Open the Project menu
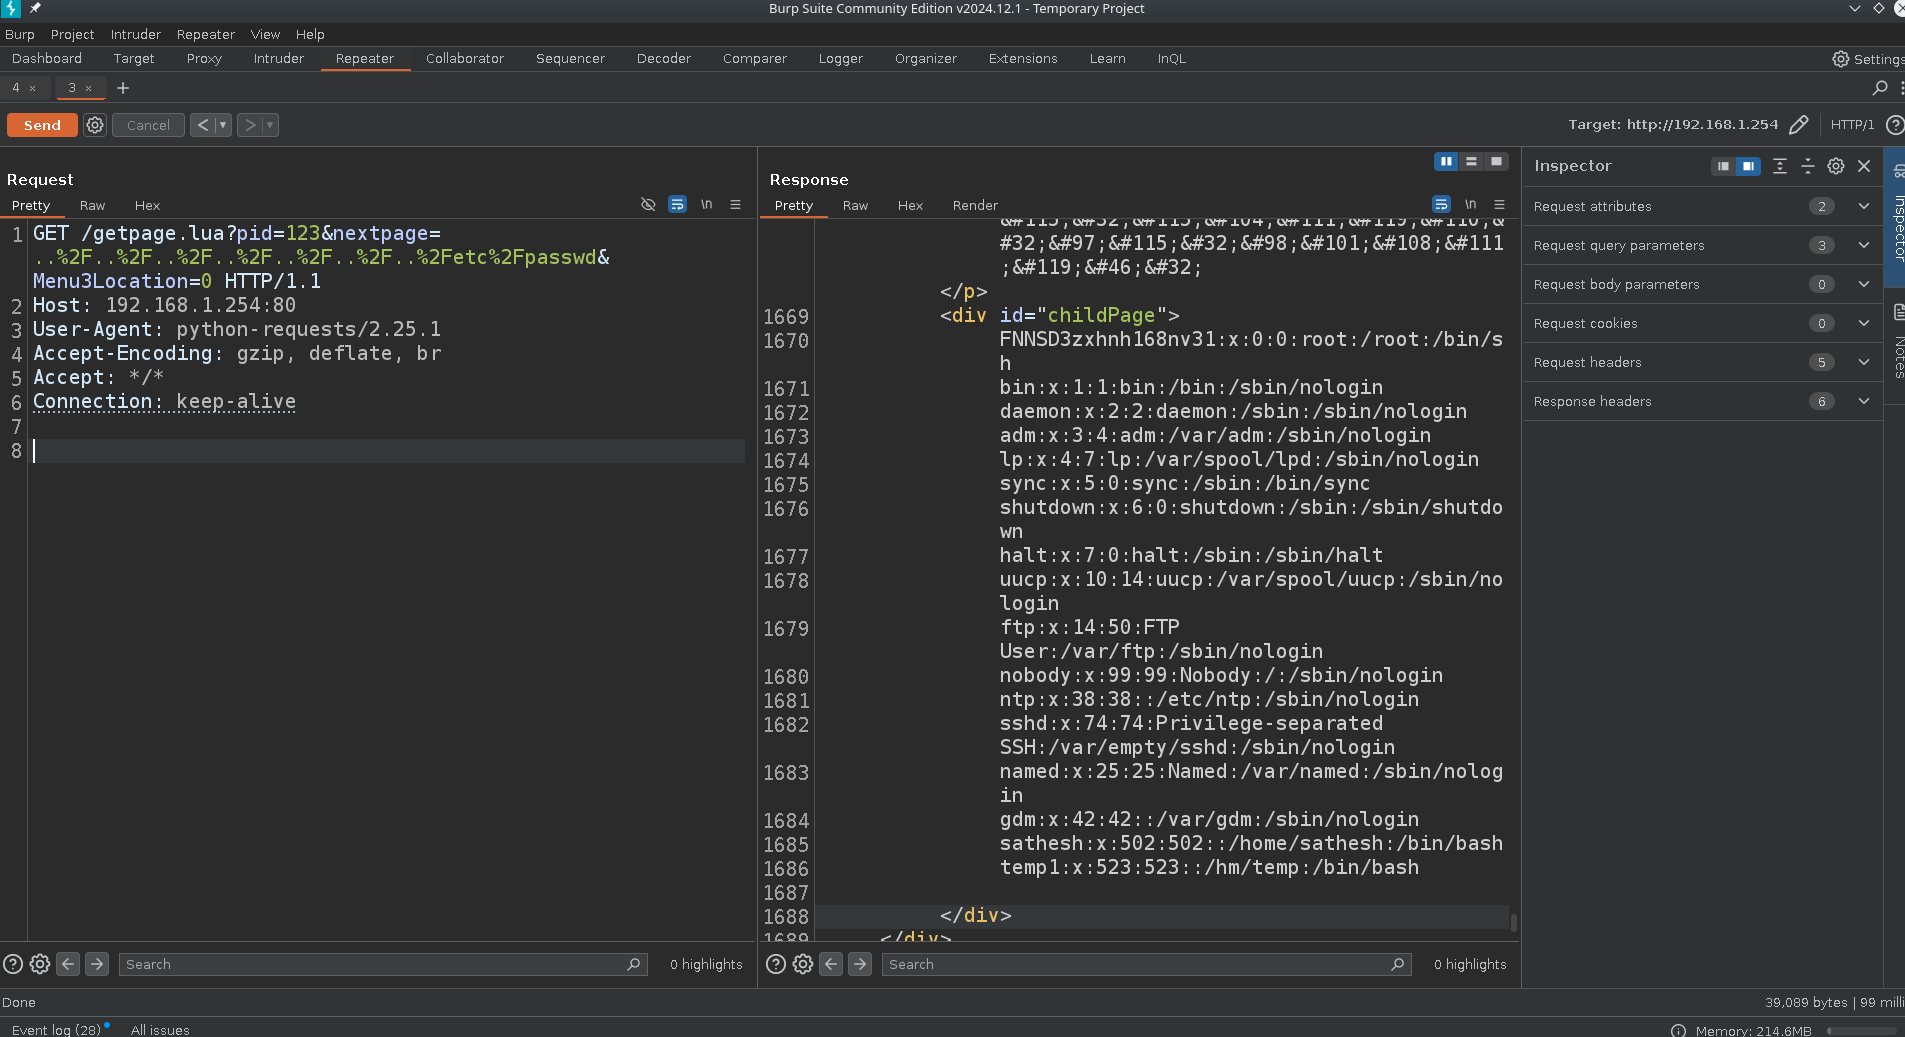 [72, 34]
